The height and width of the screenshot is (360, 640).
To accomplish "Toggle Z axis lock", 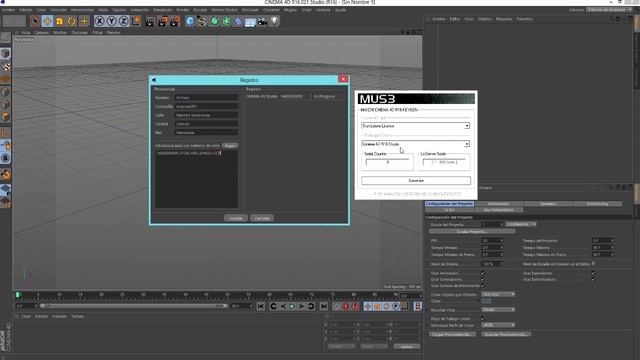I will tap(123, 21).
